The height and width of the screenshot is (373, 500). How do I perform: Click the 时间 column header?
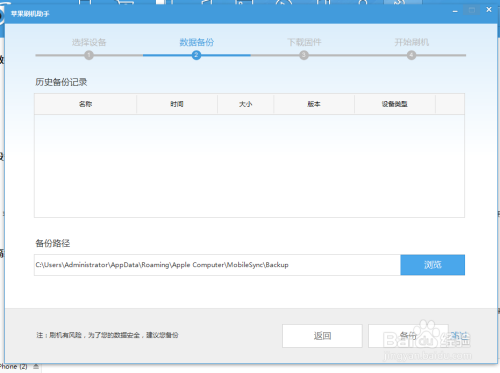coord(177,104)
